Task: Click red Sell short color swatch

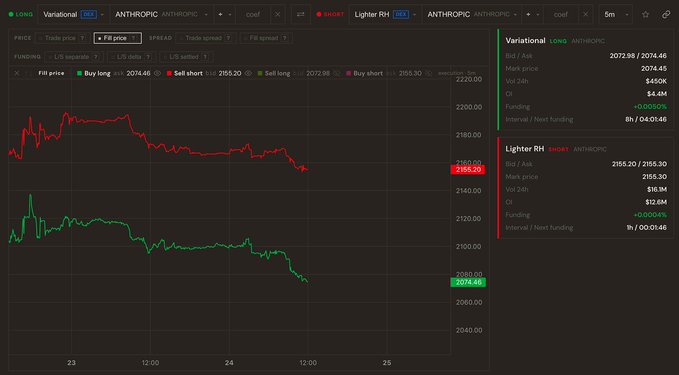Action: [x=169, y=73]
